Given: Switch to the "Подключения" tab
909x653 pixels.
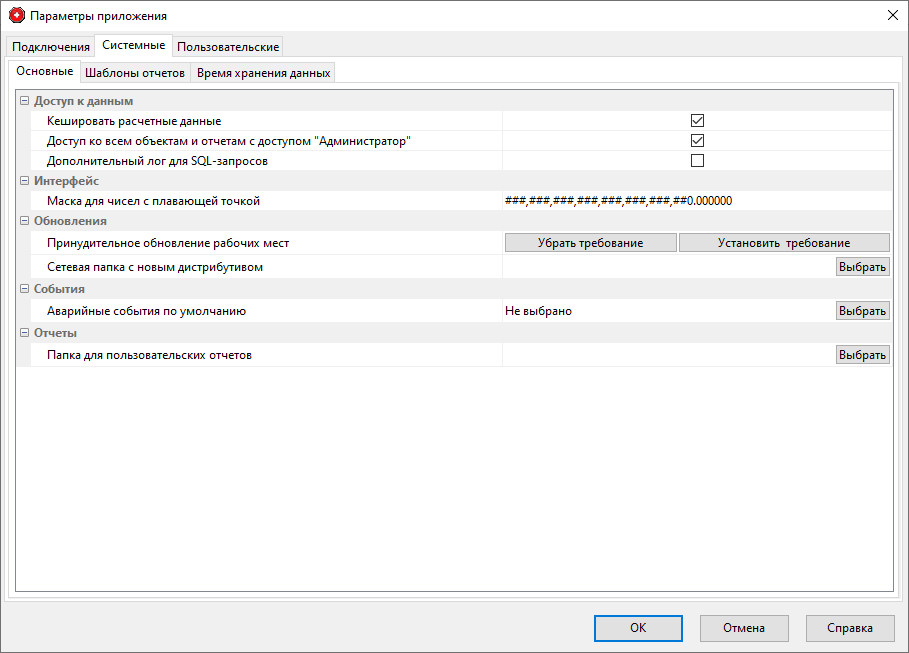Looking at the screenshot, I should pyautogui.click(x=51, y=47).
